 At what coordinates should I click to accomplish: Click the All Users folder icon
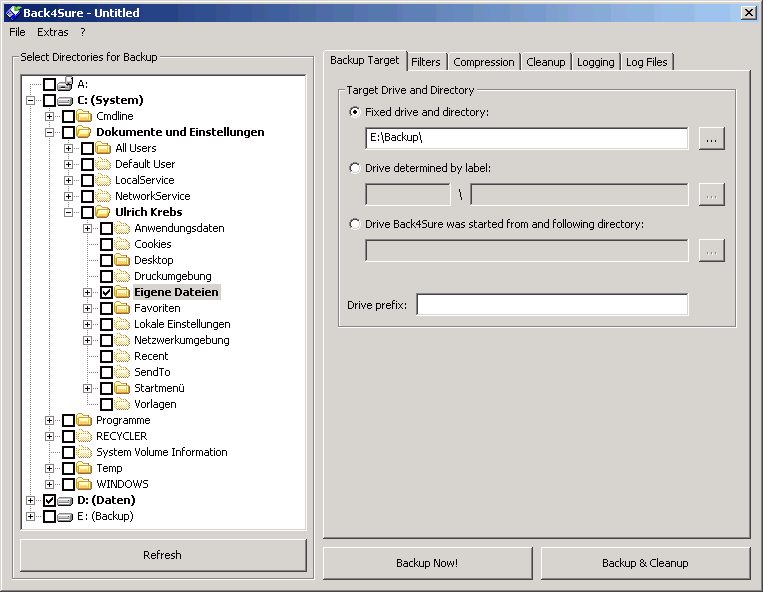(x=103, y=148)
